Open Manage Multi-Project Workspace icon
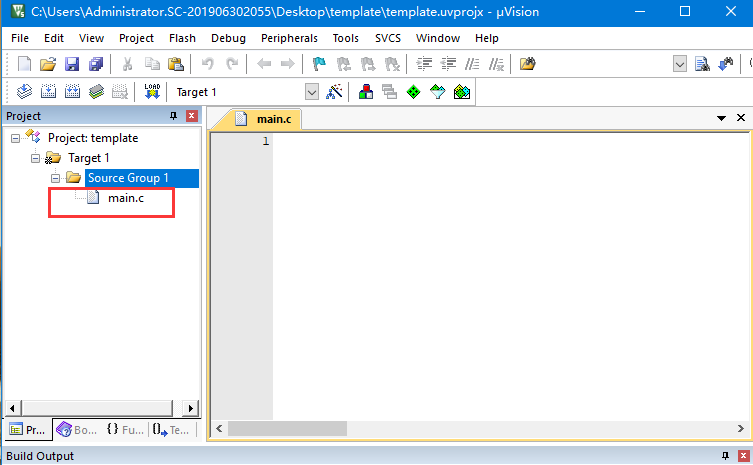This screenshot has width=753, height=465. pyautogui.click(x=389, y=91)
